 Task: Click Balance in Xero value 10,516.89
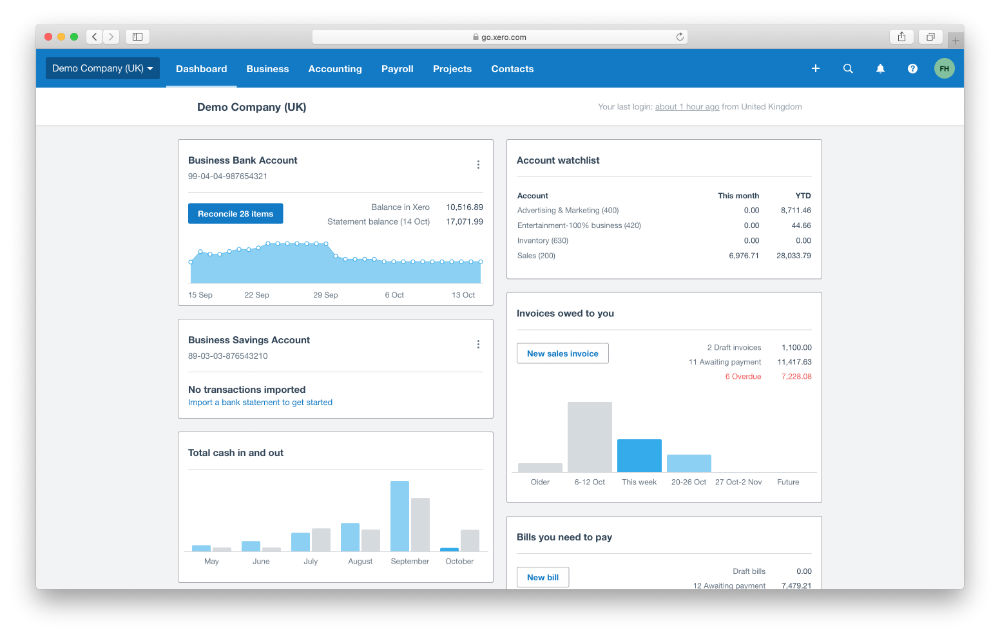464,207
